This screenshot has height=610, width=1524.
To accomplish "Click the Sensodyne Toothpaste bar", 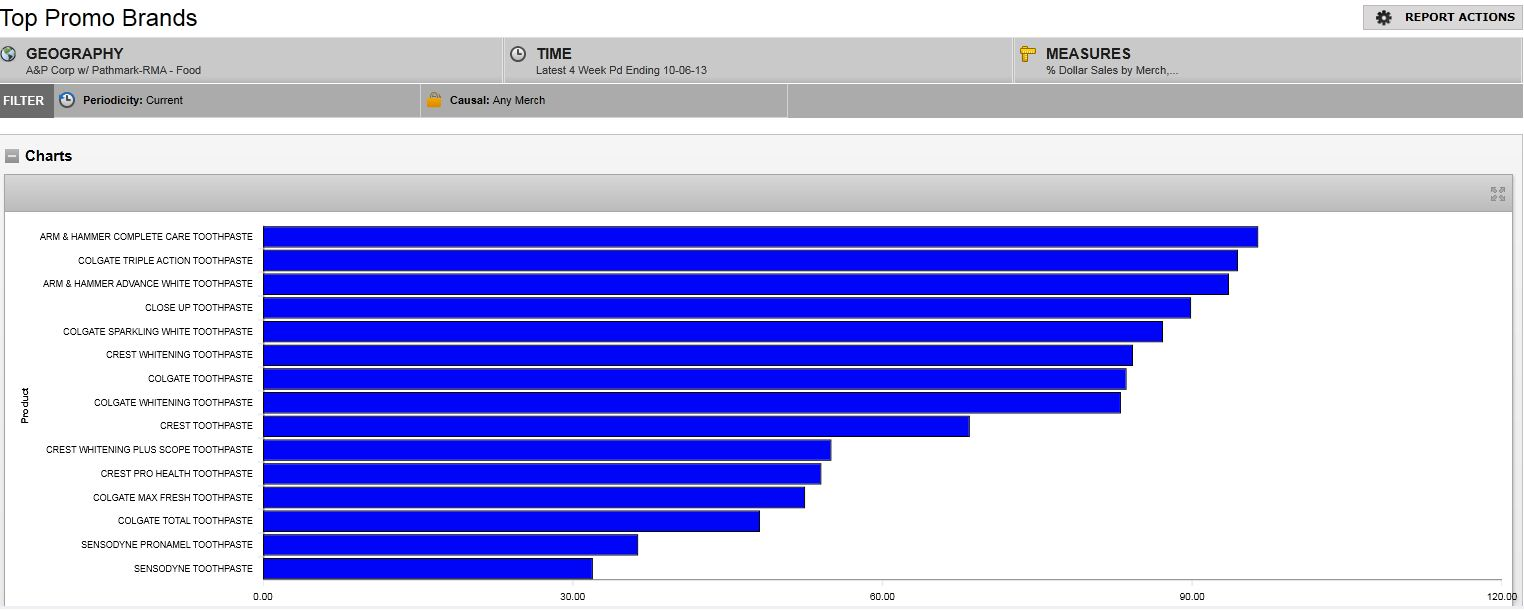I will [427, 569].
